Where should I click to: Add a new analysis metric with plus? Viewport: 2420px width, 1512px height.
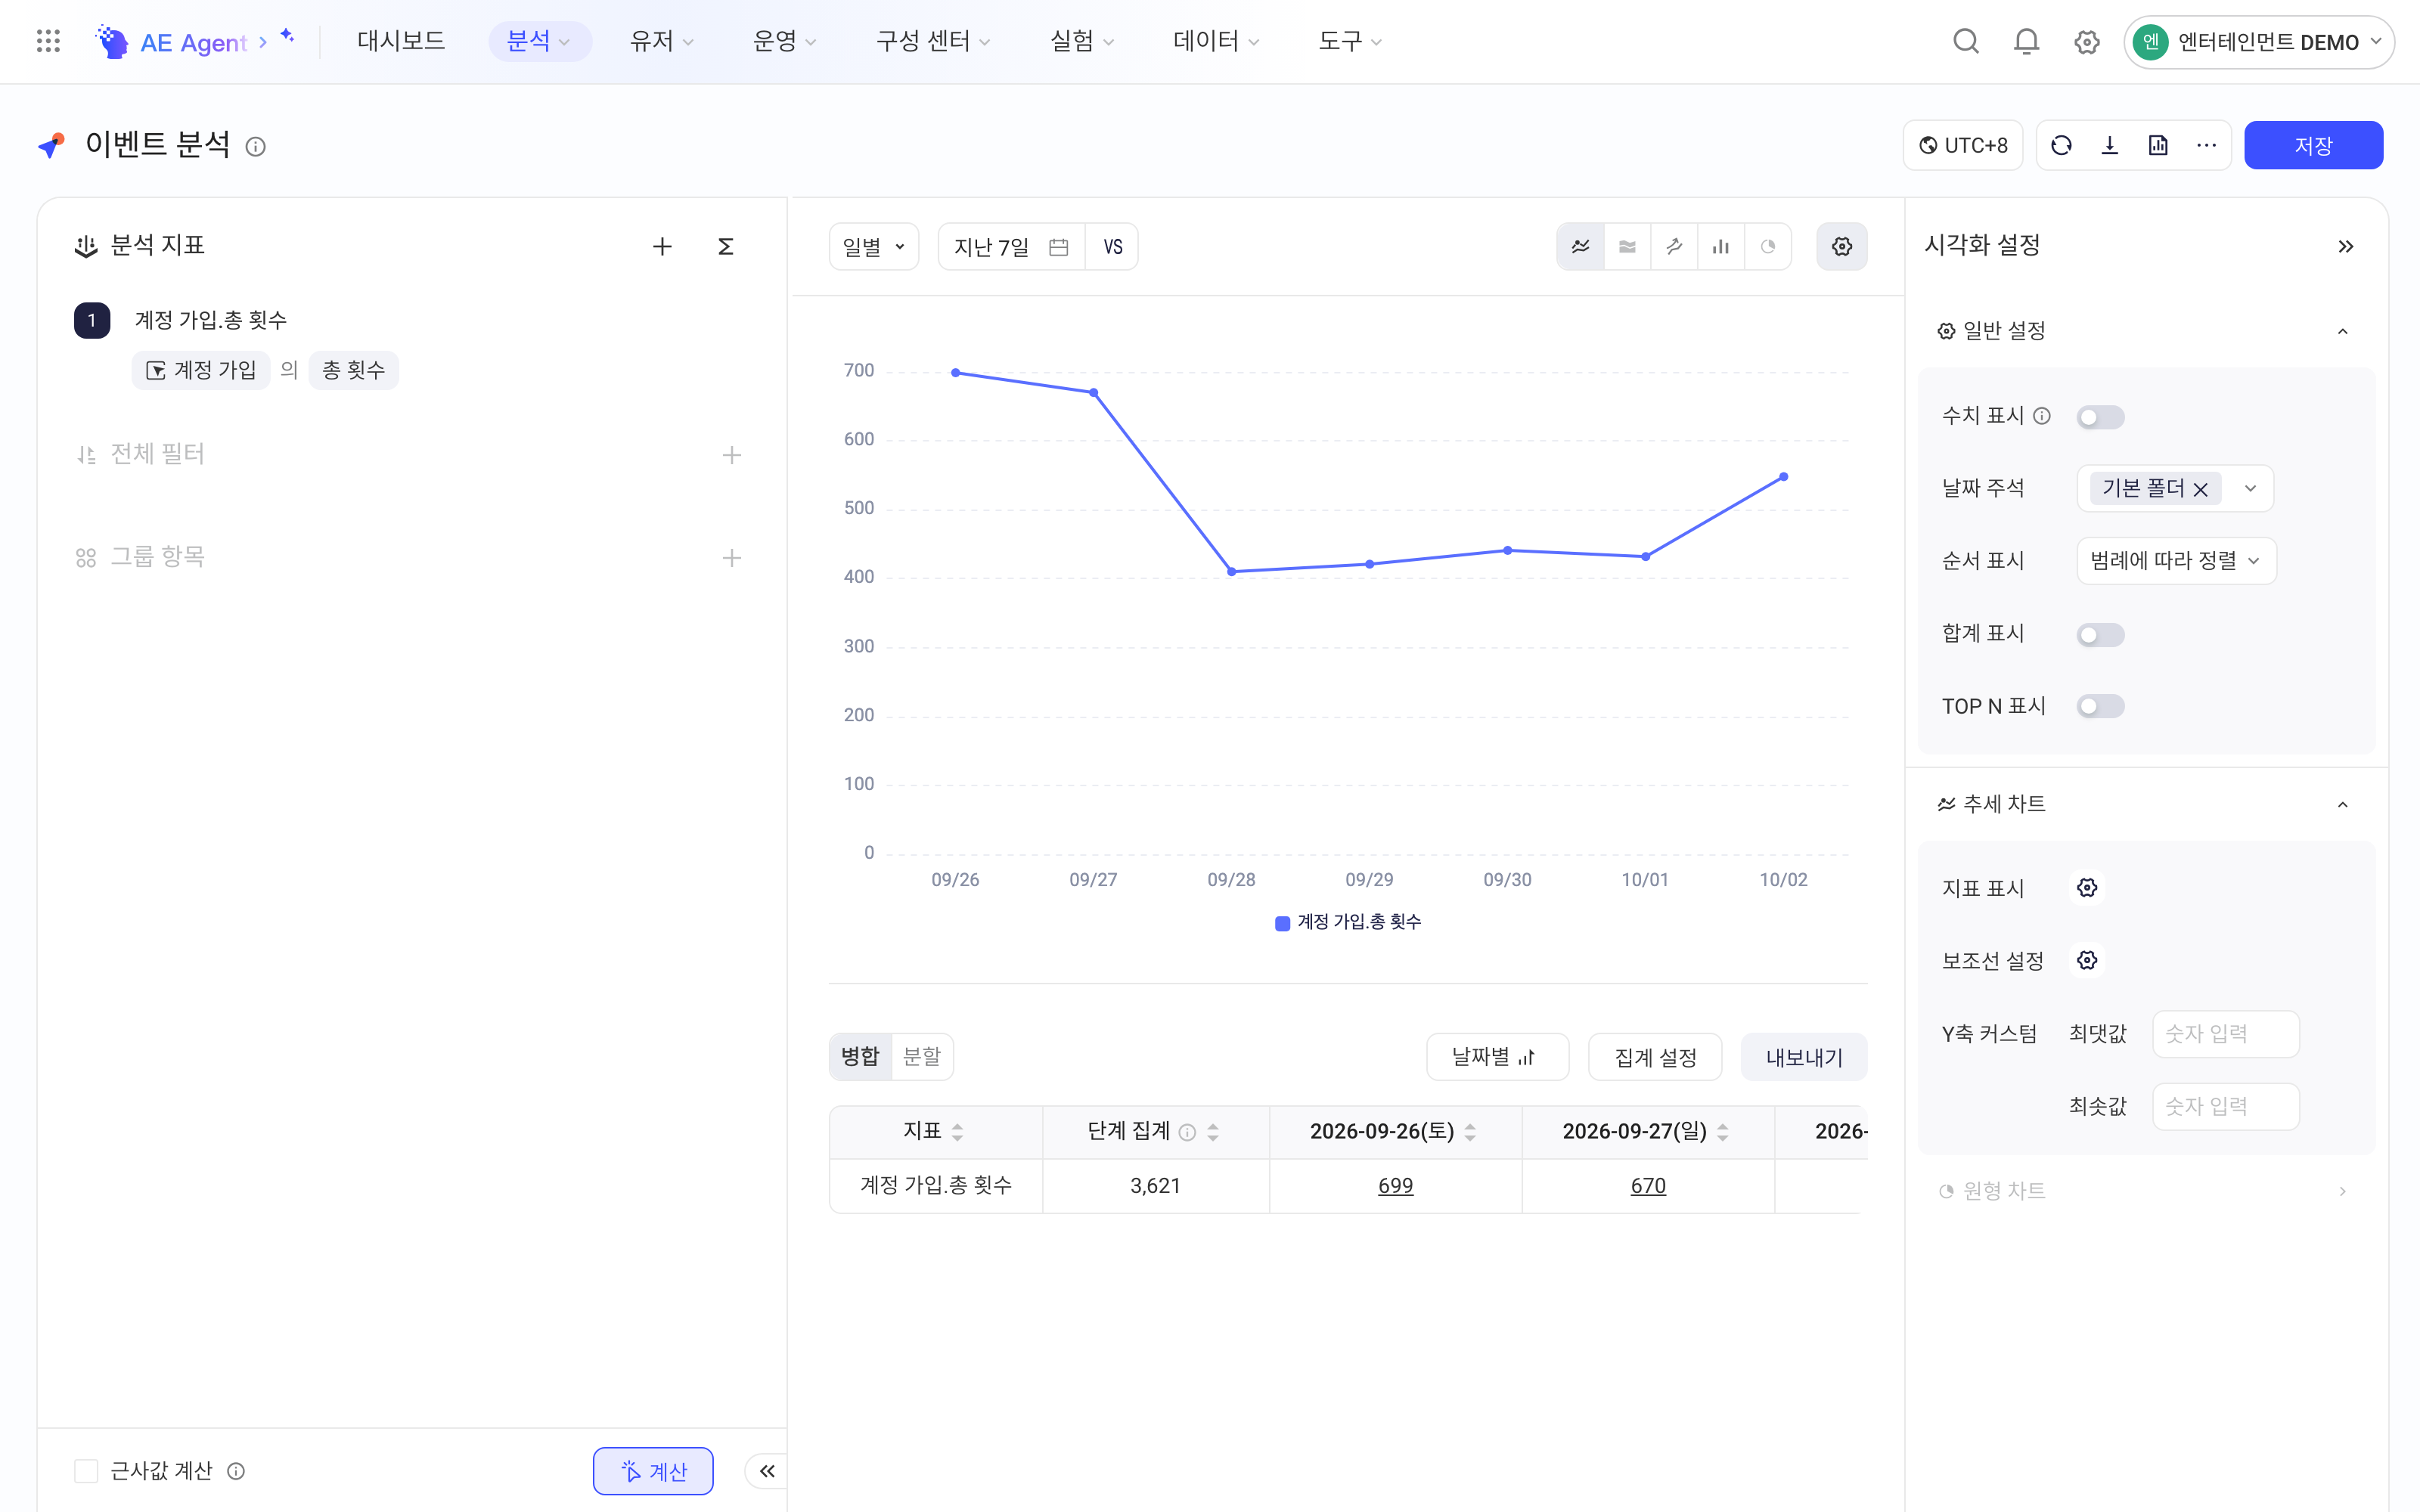tap(662, 246)
